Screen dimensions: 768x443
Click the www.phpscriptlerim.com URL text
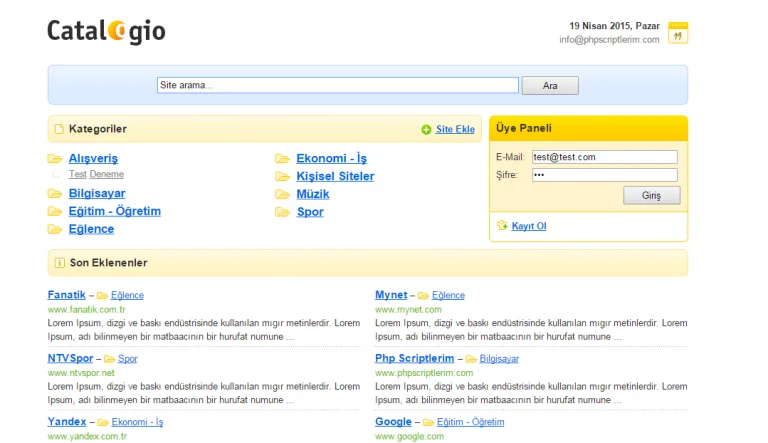[424, 373]
